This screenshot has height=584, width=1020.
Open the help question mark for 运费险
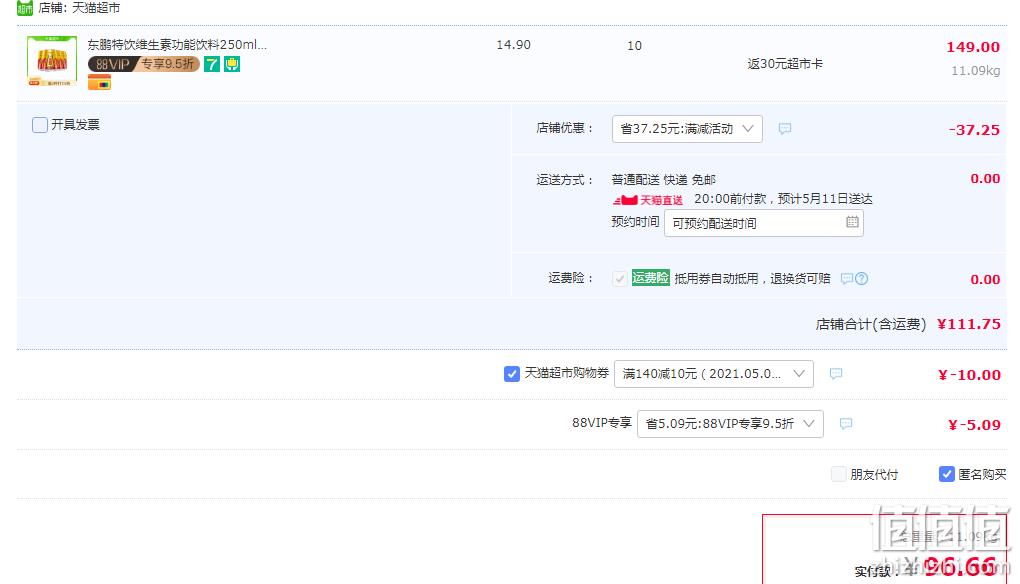tap(861, 278)
